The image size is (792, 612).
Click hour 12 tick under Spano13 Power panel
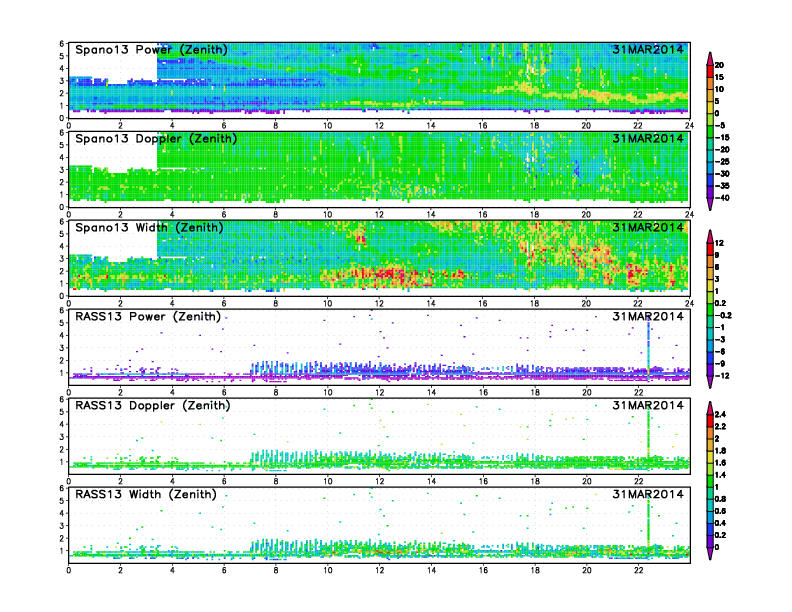[379, 126]
